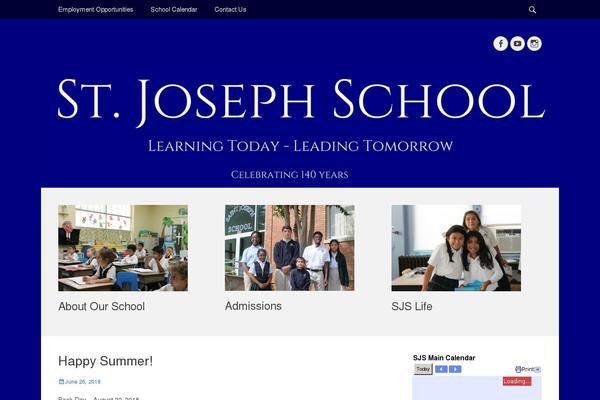The height and width of the screenshot is (400, 600).
Task: Jump to Today in the calendar
Action: pos(423,369)
